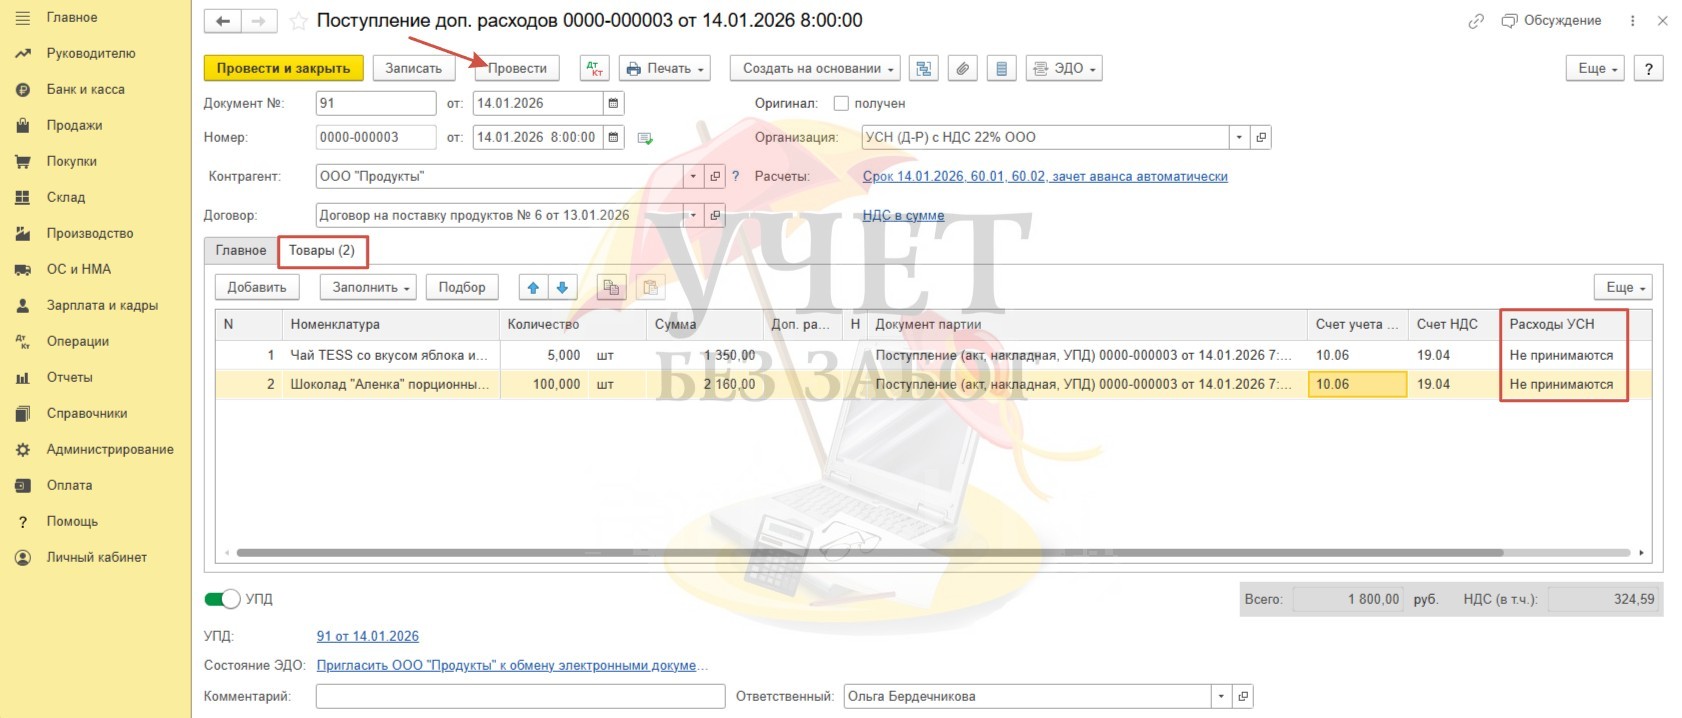Switch to the Главное tab
This screenshot has width=1682, height=718.
pos(241,250)
